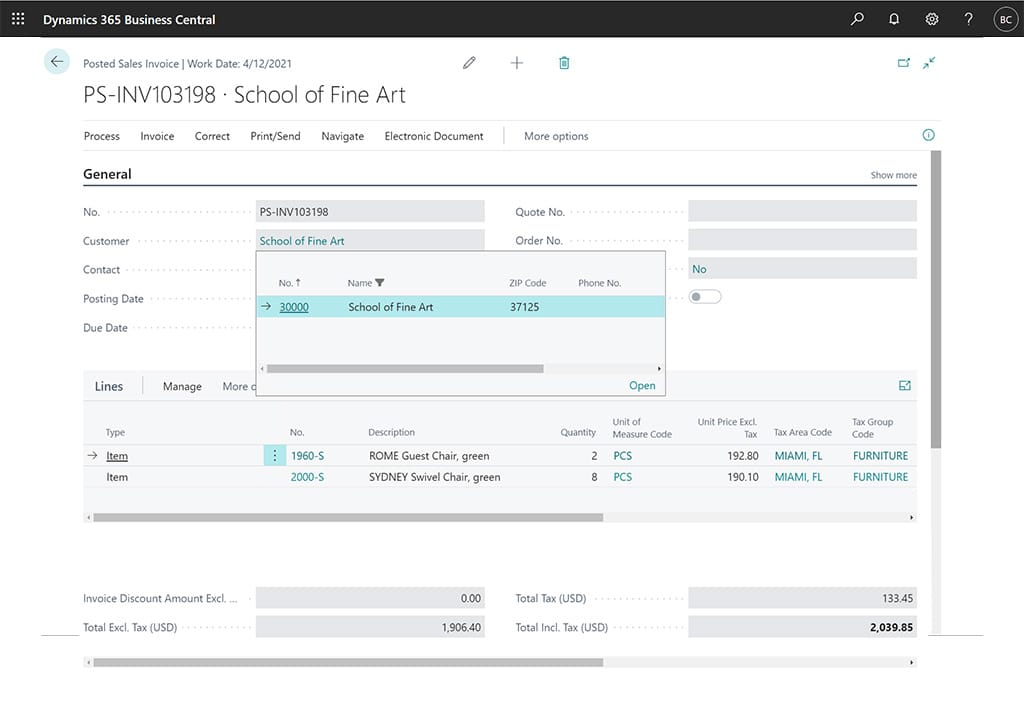This screenshot has height=724, width=1024.
Task: Open the Electronic Document menu
Action: [434, 136]
